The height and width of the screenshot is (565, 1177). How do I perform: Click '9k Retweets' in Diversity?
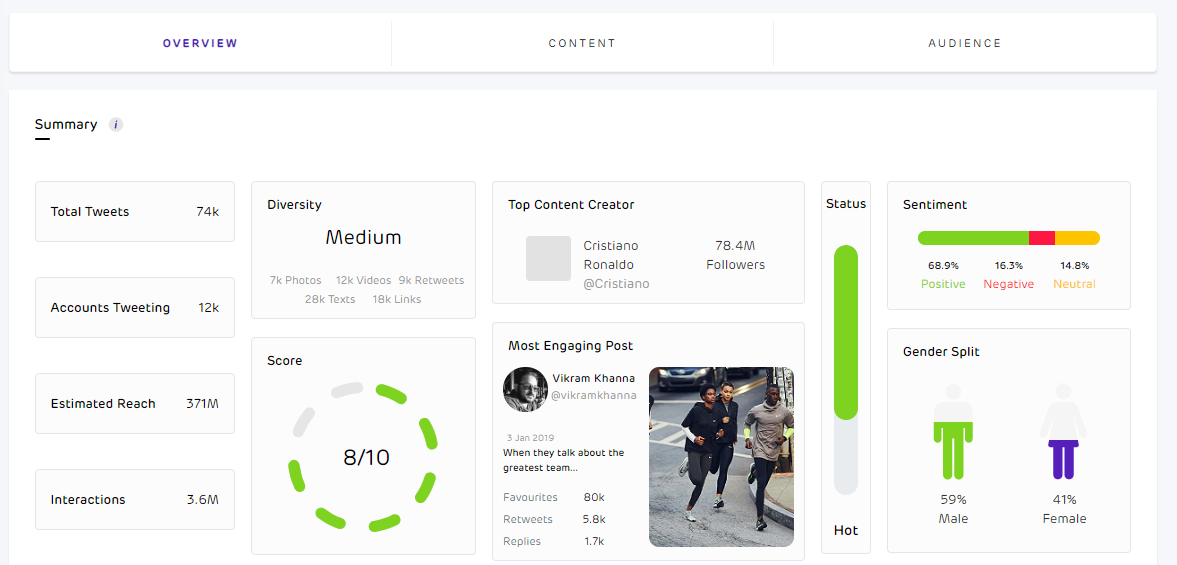coord(432,281)
